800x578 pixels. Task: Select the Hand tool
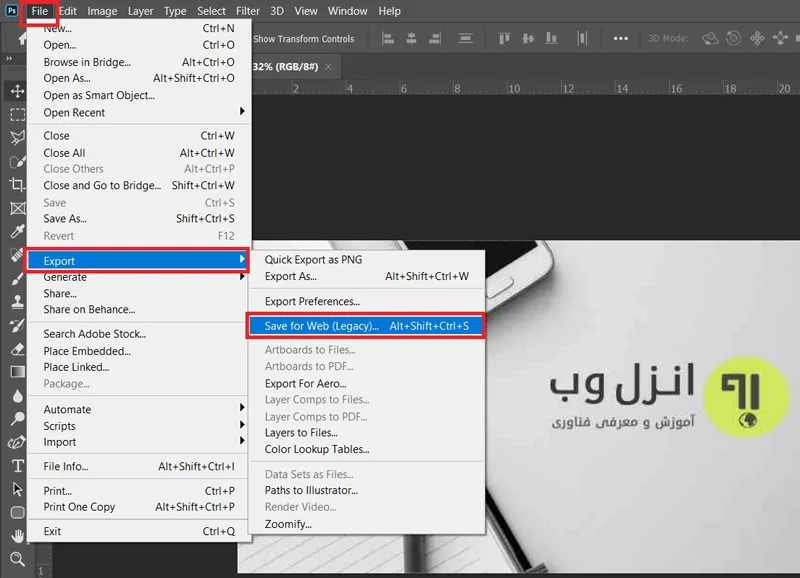point(17,536)
